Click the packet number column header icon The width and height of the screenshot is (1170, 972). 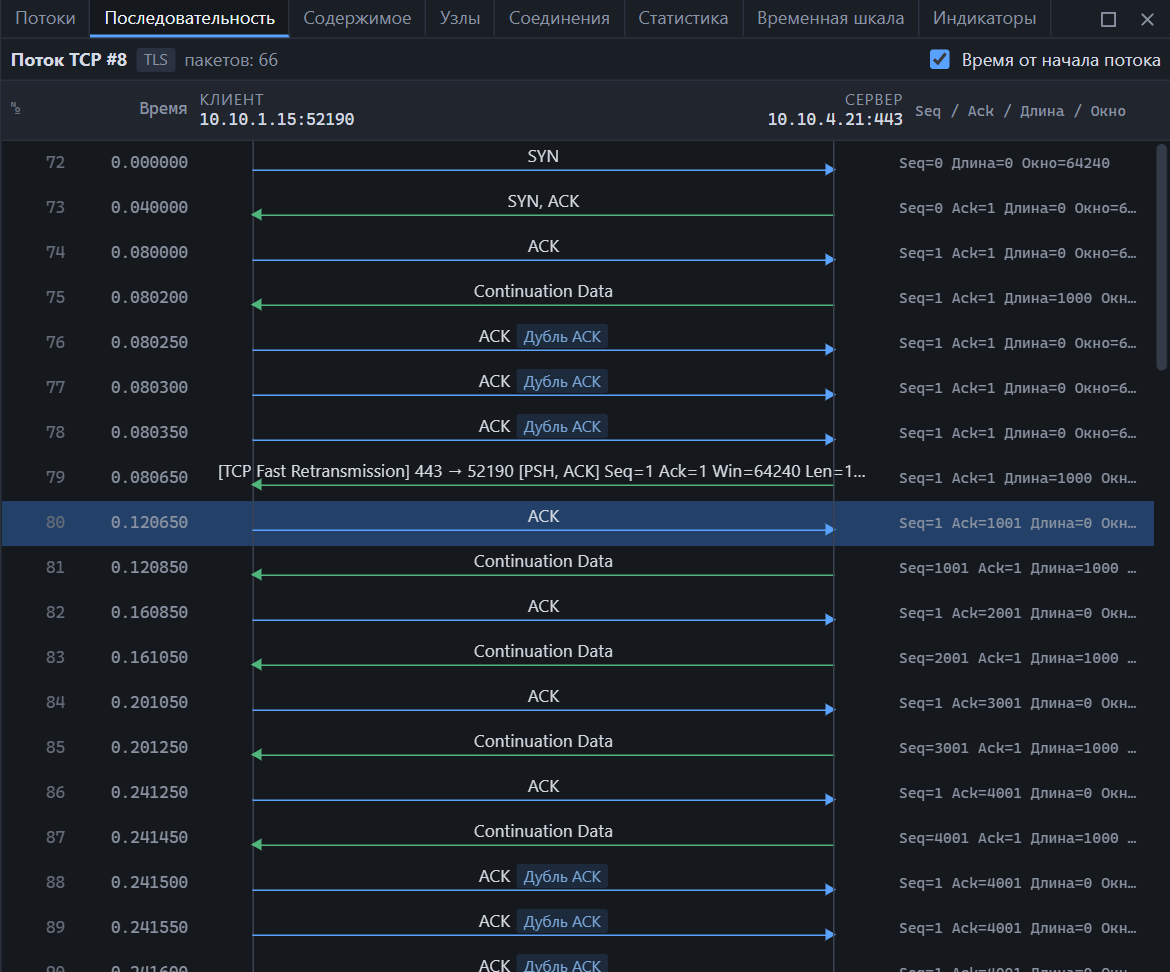(16, 109)
